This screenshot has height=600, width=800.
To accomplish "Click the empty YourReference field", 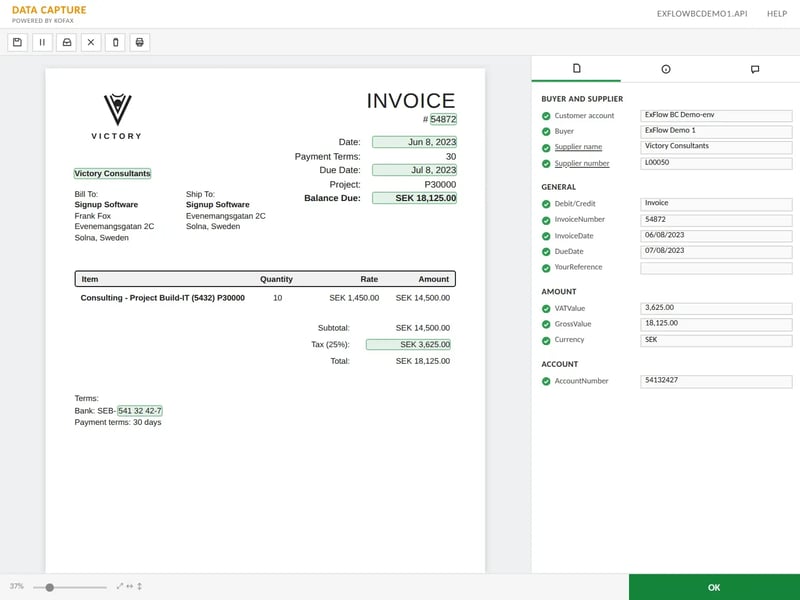I will (x=716, y=268).
